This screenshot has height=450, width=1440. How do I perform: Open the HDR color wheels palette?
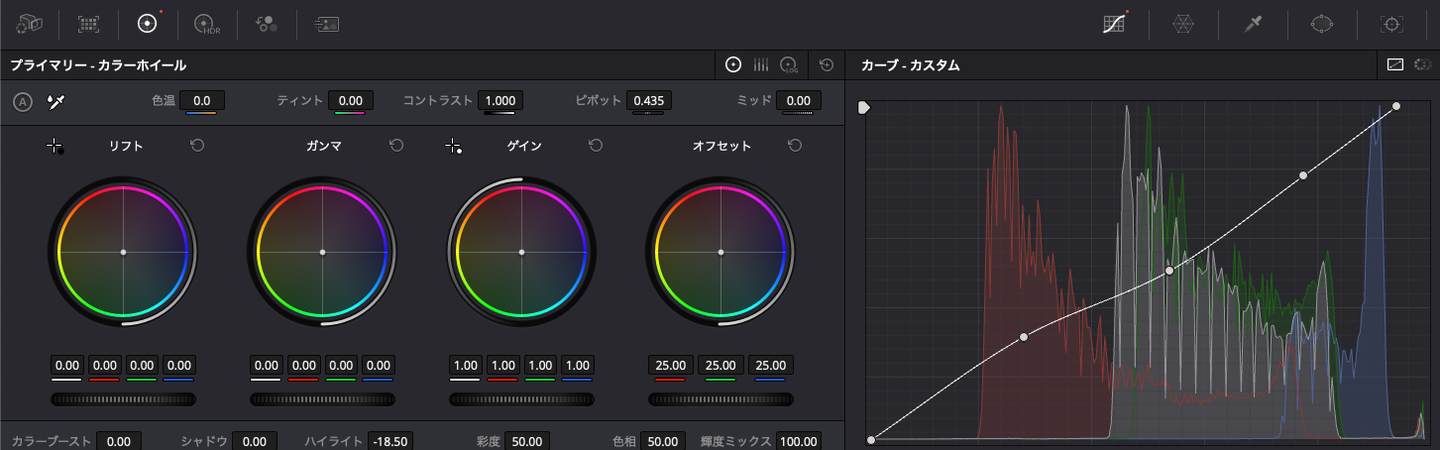[x=206, y=24]
